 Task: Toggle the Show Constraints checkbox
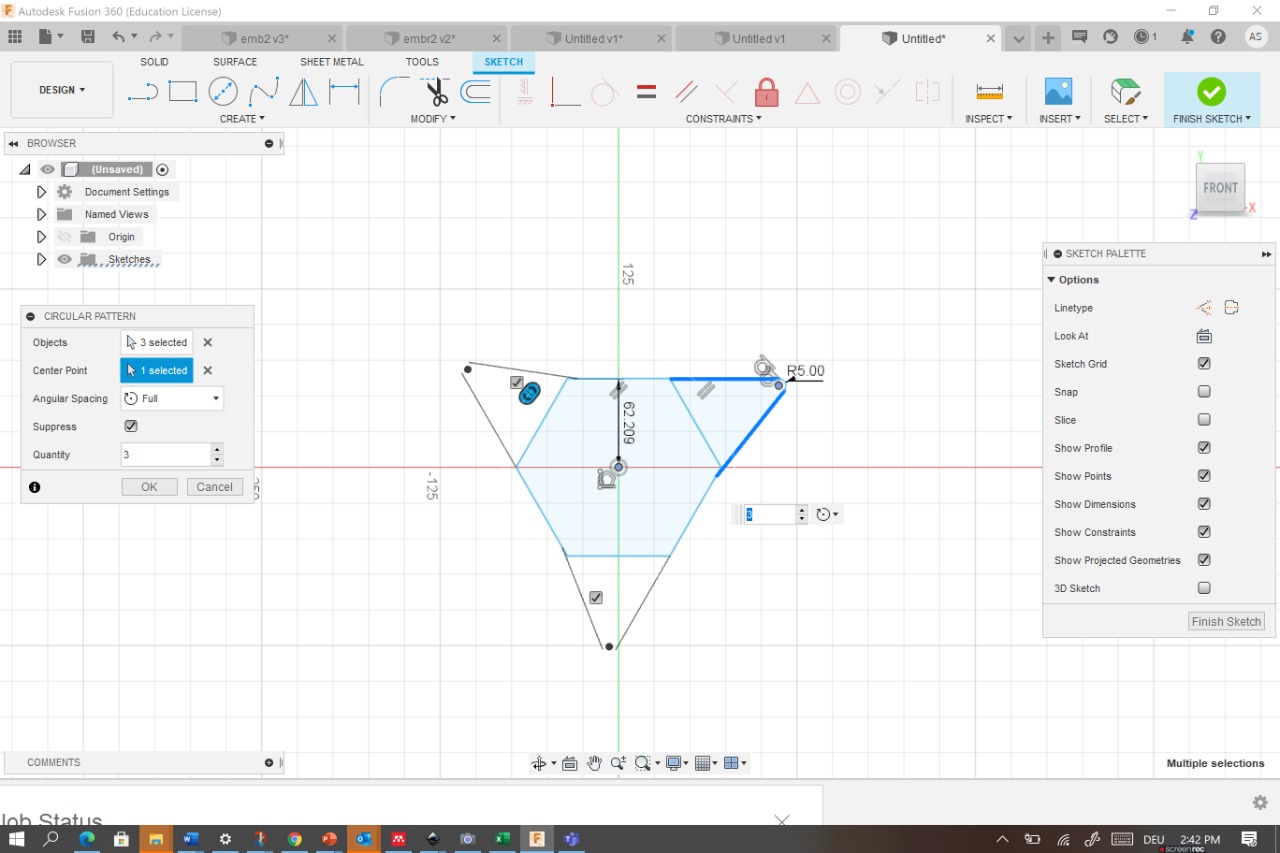(x=1204, y=532)
